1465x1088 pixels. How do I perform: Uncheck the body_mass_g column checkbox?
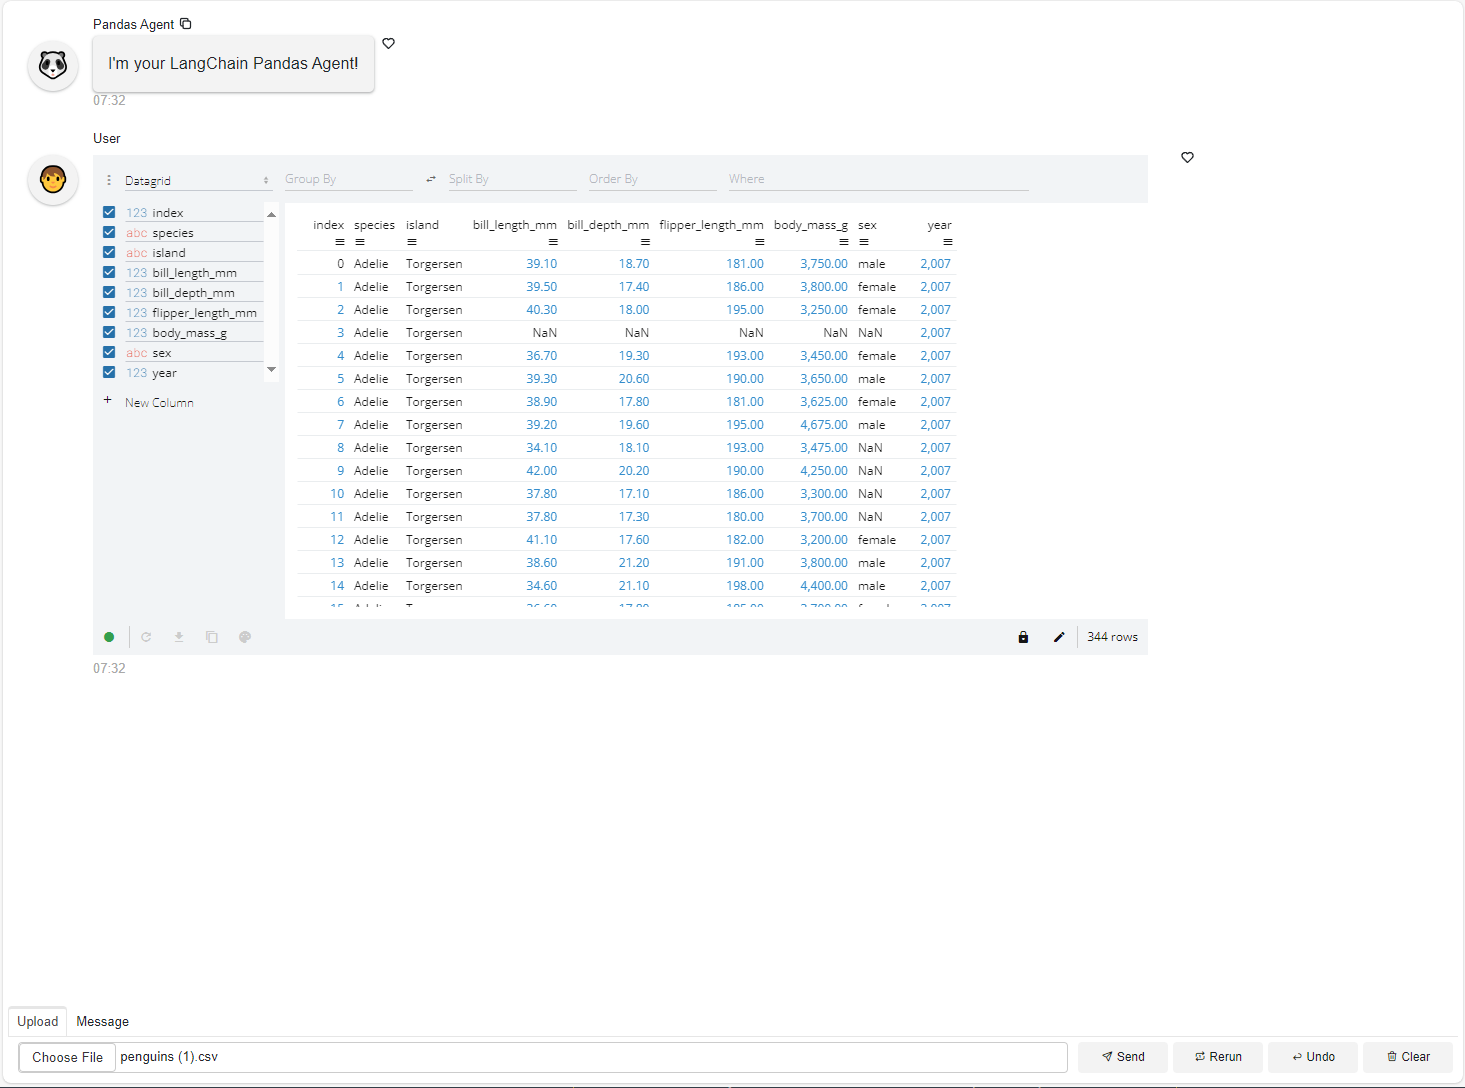click(108, 331)
